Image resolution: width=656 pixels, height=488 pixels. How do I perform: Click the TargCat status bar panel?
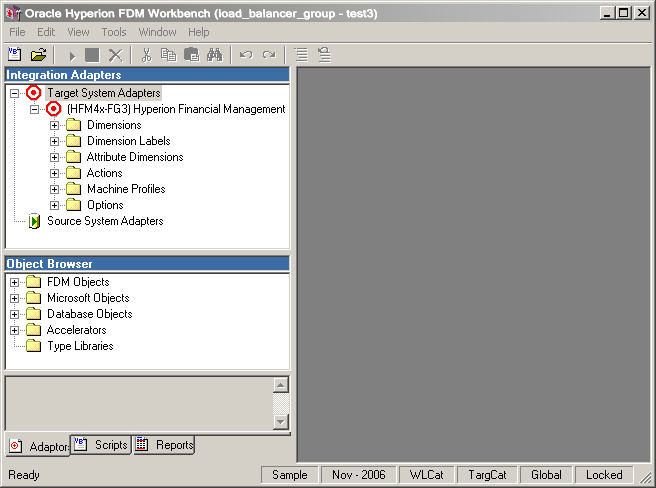pos(487,475)
